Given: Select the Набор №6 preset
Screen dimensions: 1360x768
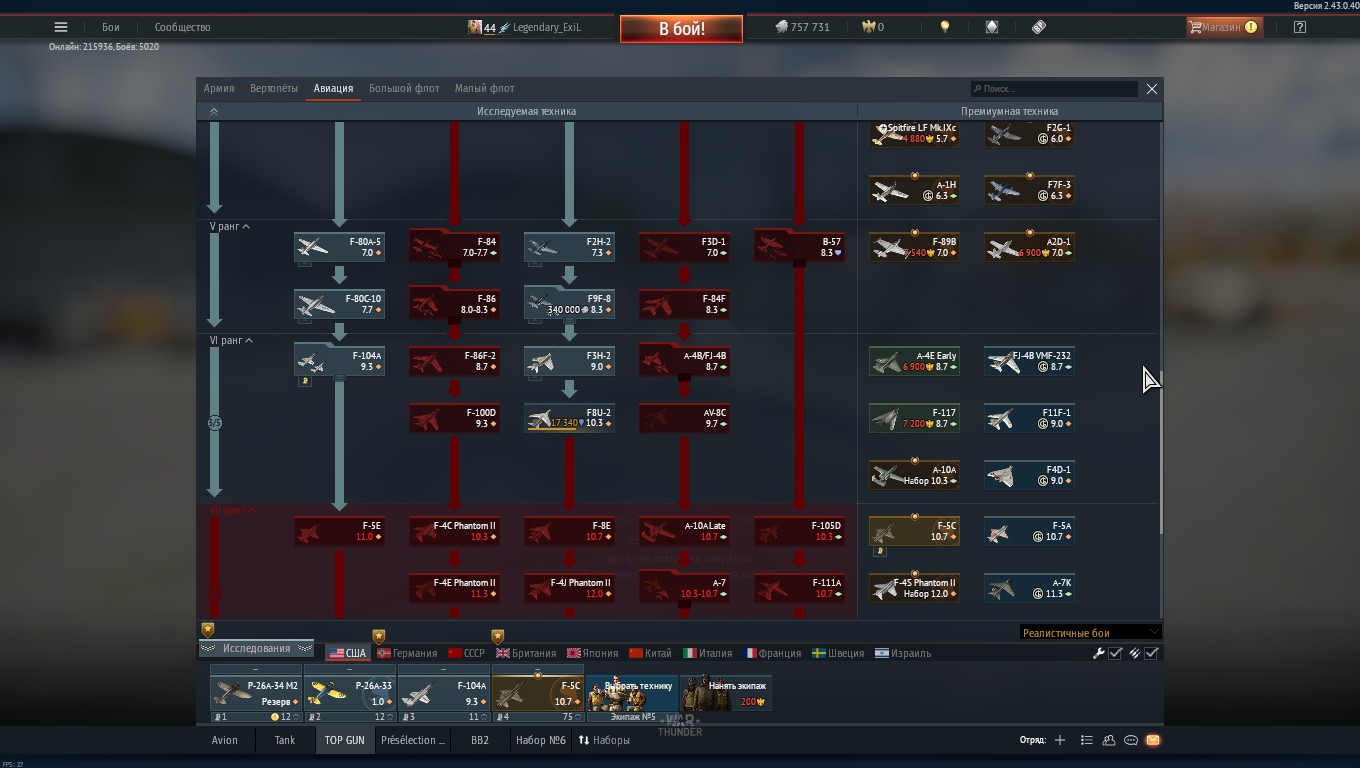Looking at the screenshot, I should (x=541, y=740).
